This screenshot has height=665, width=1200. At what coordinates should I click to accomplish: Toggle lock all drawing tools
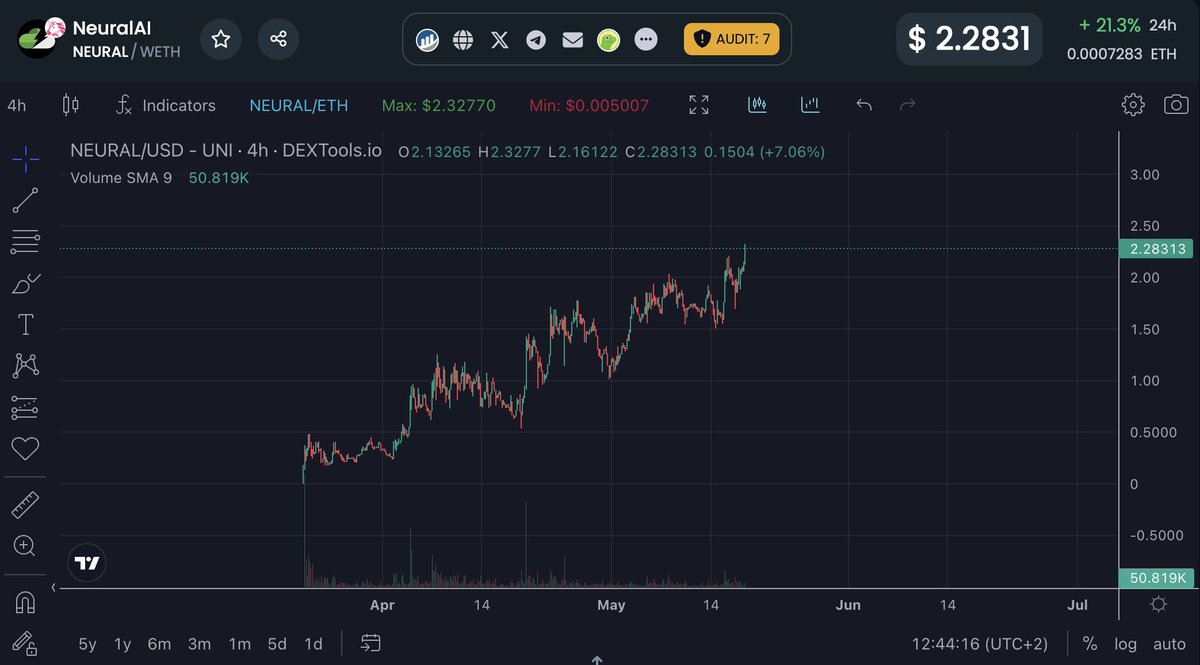pyautogui.click(x=26, y=643)
